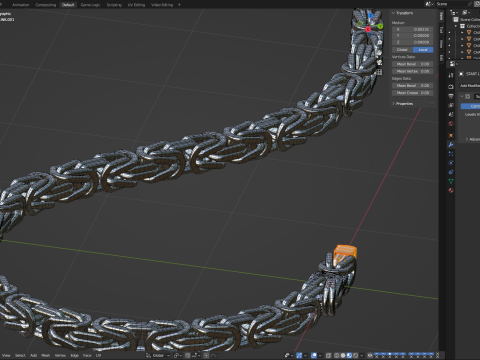This screenshot has width=480, height=360.
Task: Click the pin icon beside Scene field
Action: pyautogui.click(x=470, y=4)
